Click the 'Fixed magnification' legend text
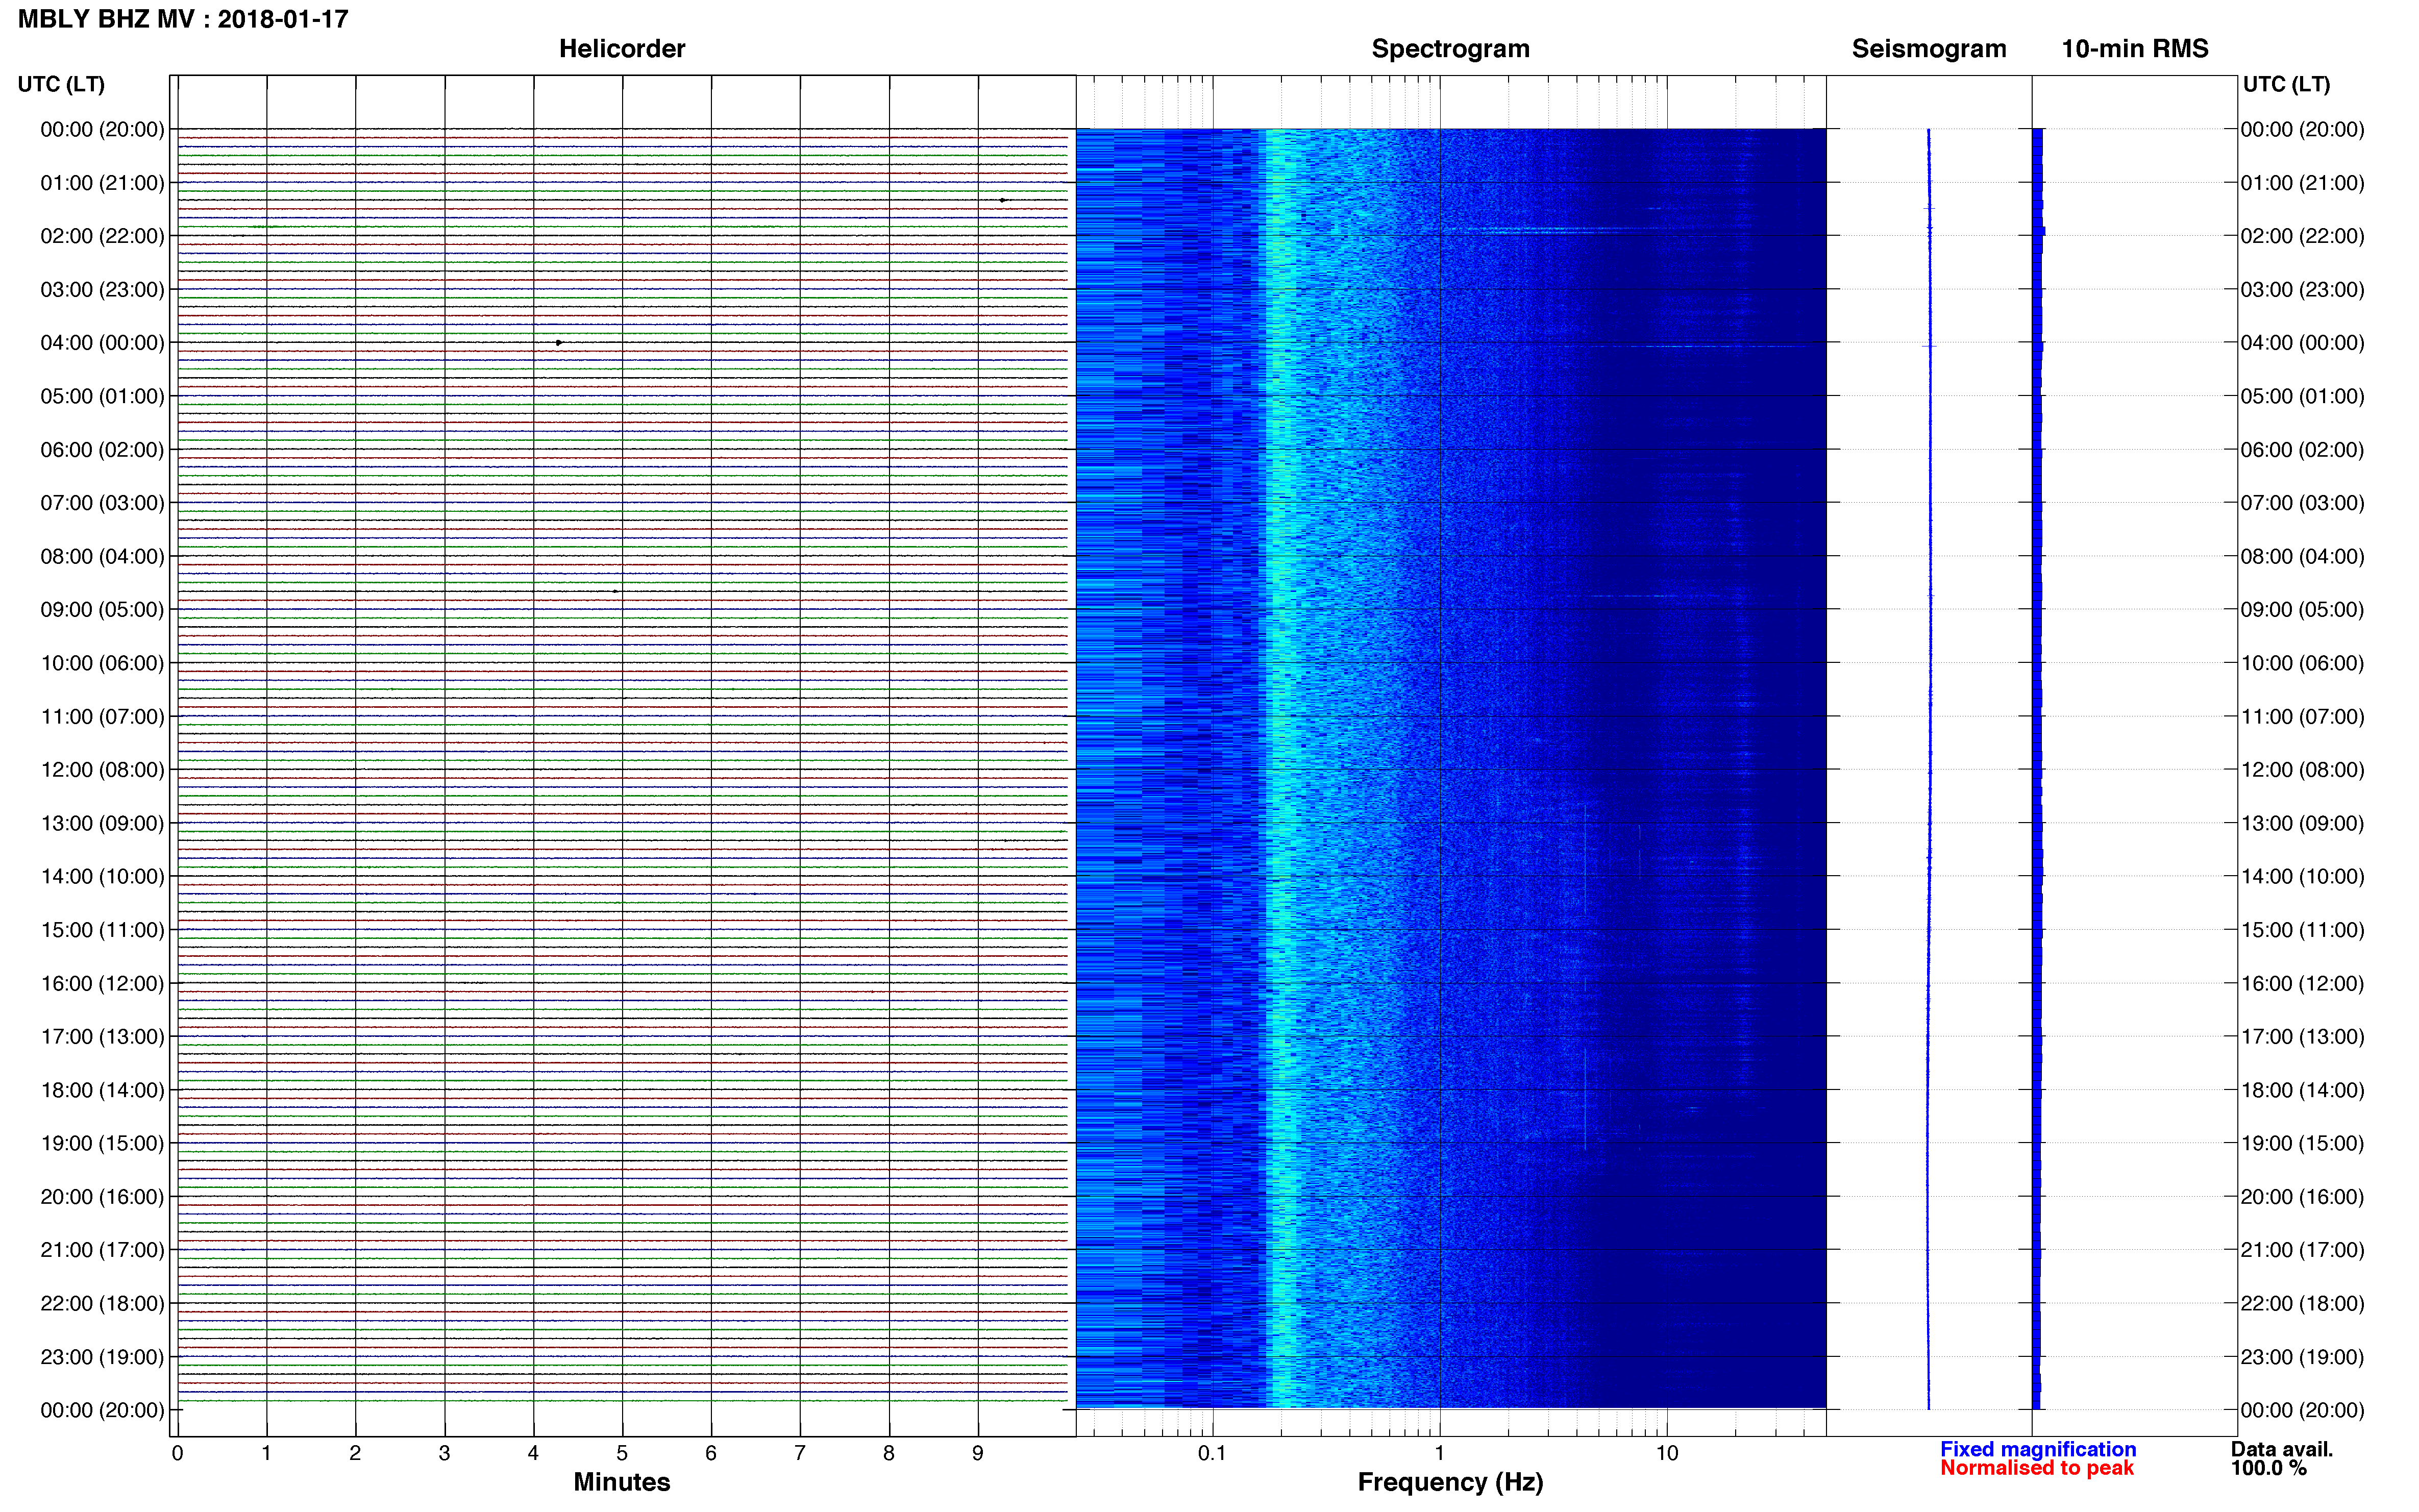Image resolution: width=2419 pixels, height=1512 pixels. point(2038,1449)
